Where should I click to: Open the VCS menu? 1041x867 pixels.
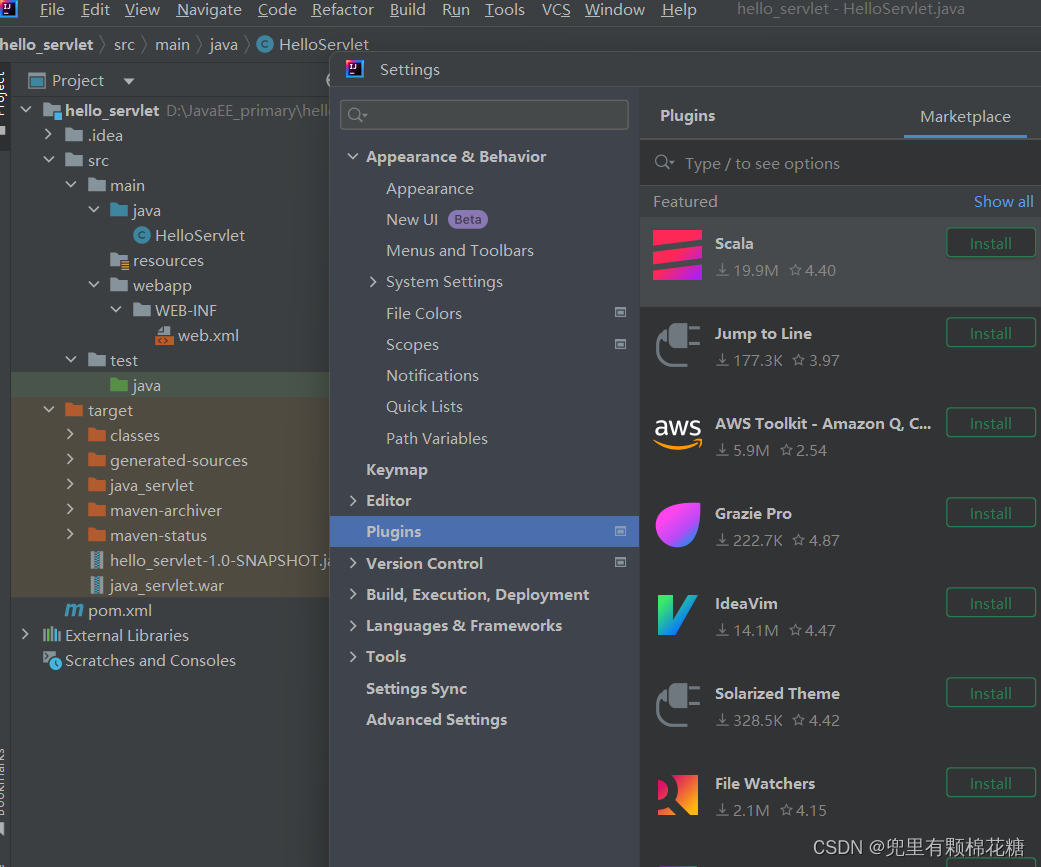click(556, 10)
